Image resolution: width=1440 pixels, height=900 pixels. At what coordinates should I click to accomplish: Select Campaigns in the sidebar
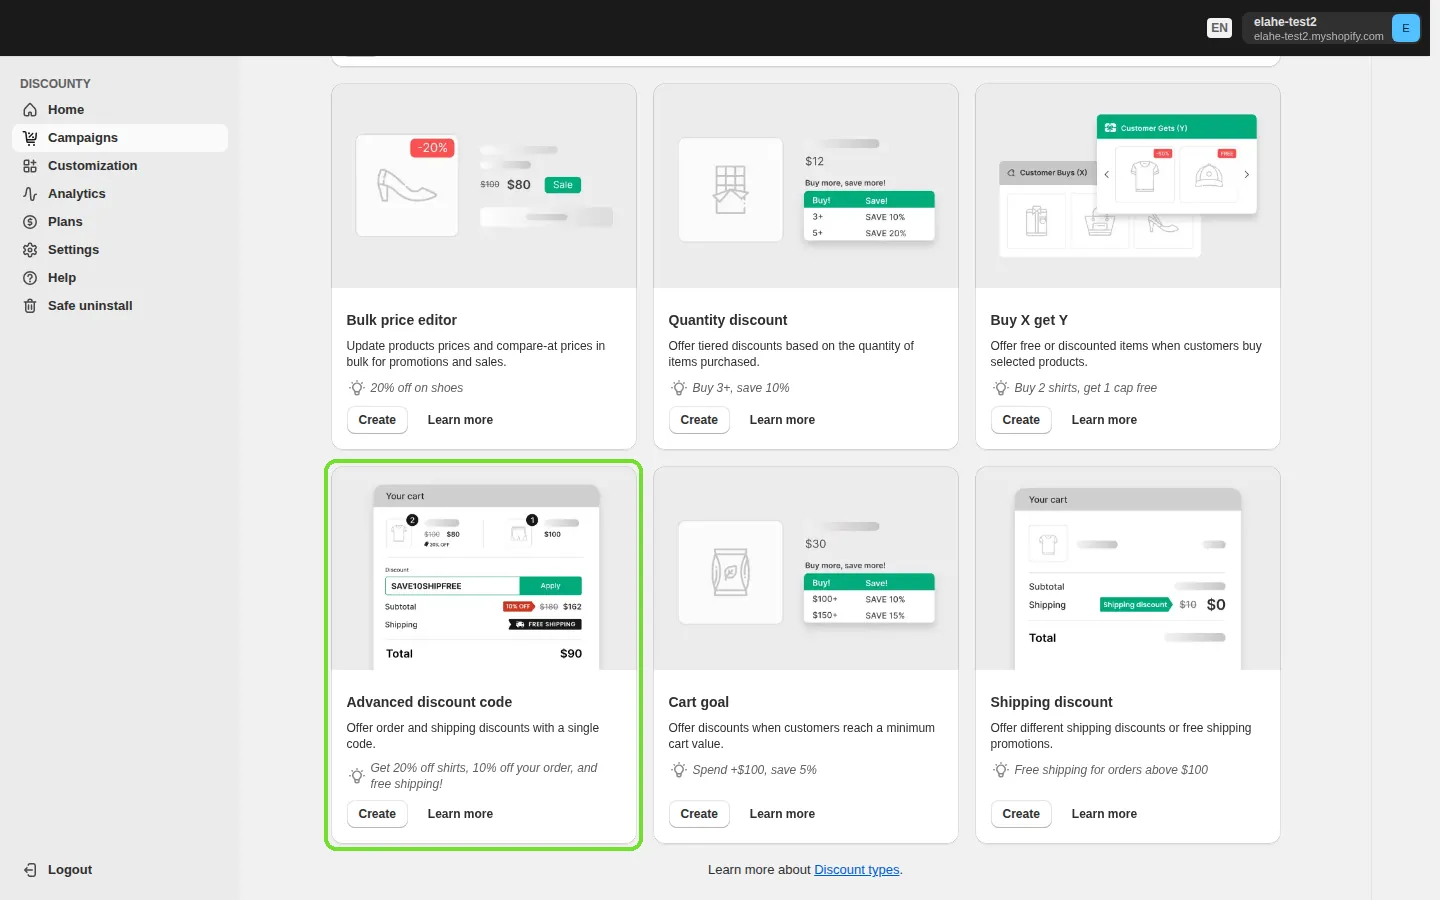coord(120,138)
